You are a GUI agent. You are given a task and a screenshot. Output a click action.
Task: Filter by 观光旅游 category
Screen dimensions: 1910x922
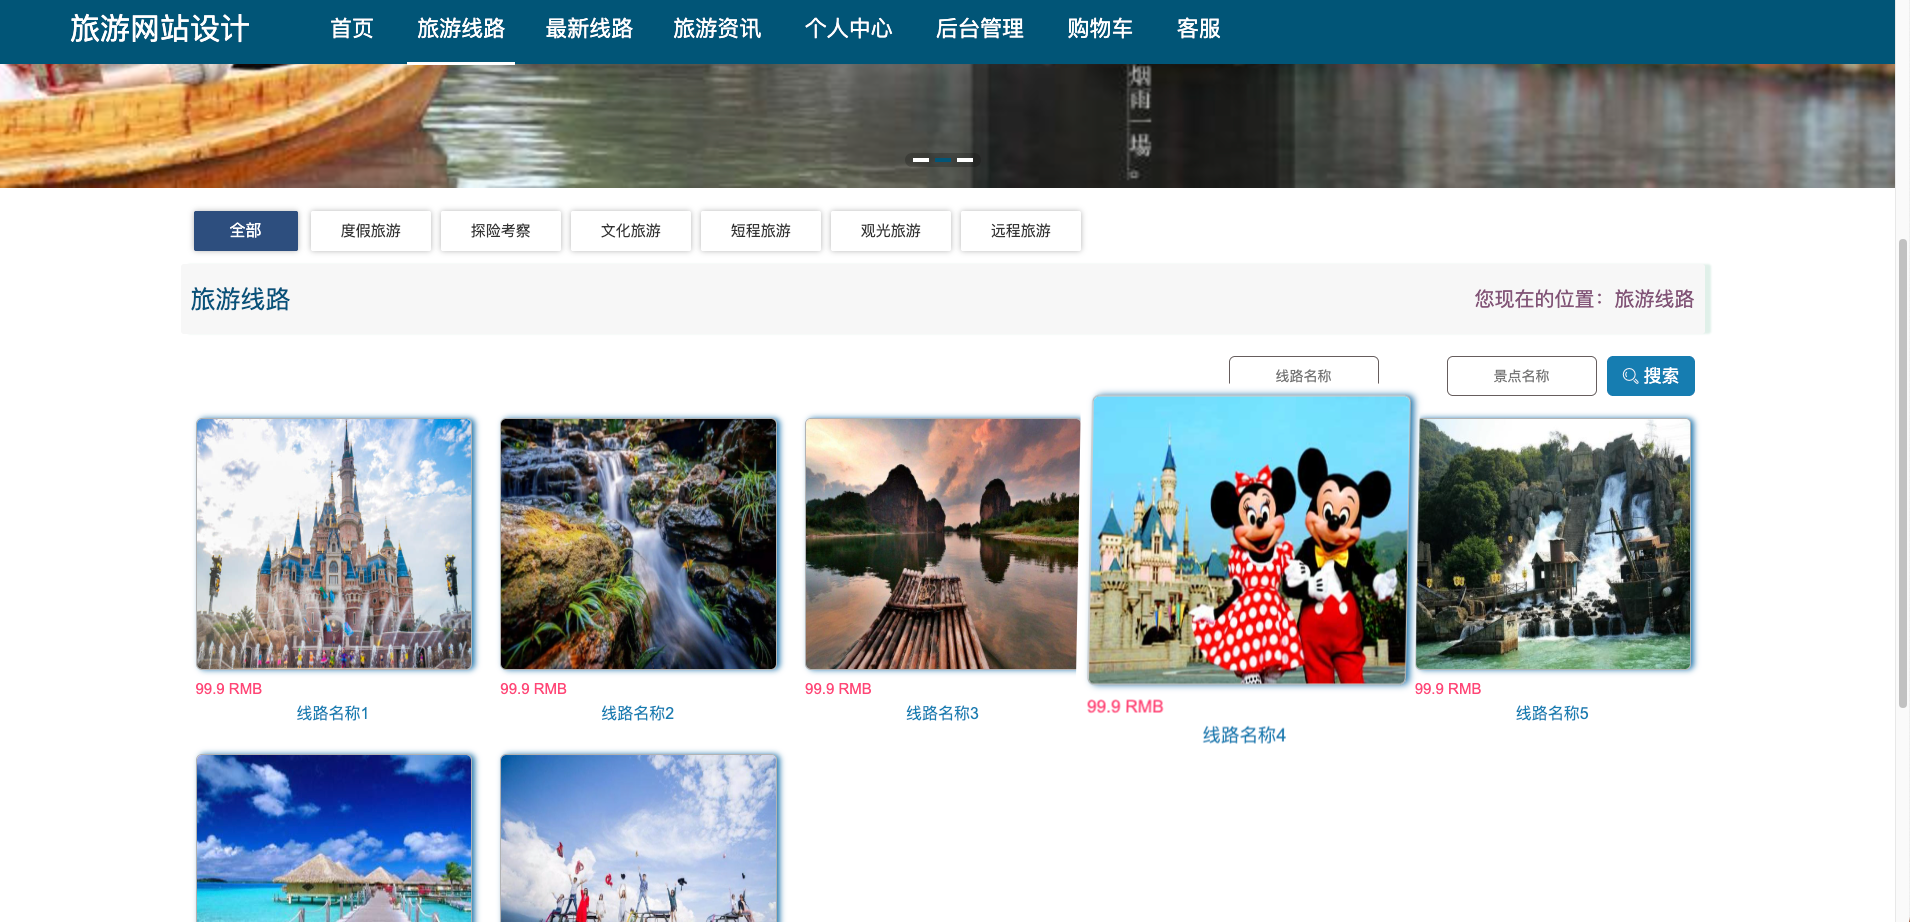pyautogui.click(x=891, y=231)
